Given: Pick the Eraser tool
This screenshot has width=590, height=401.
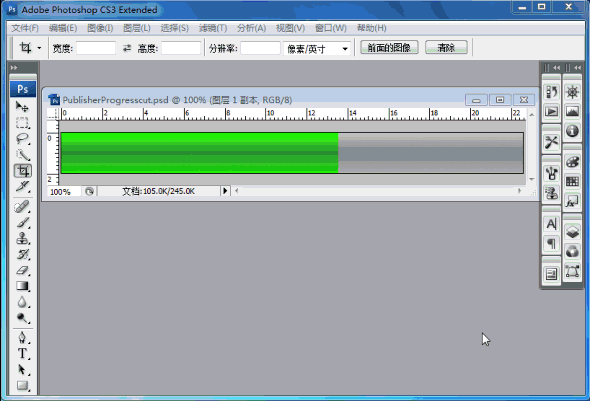Looking at the screenshot, I should tap(23, 270).
